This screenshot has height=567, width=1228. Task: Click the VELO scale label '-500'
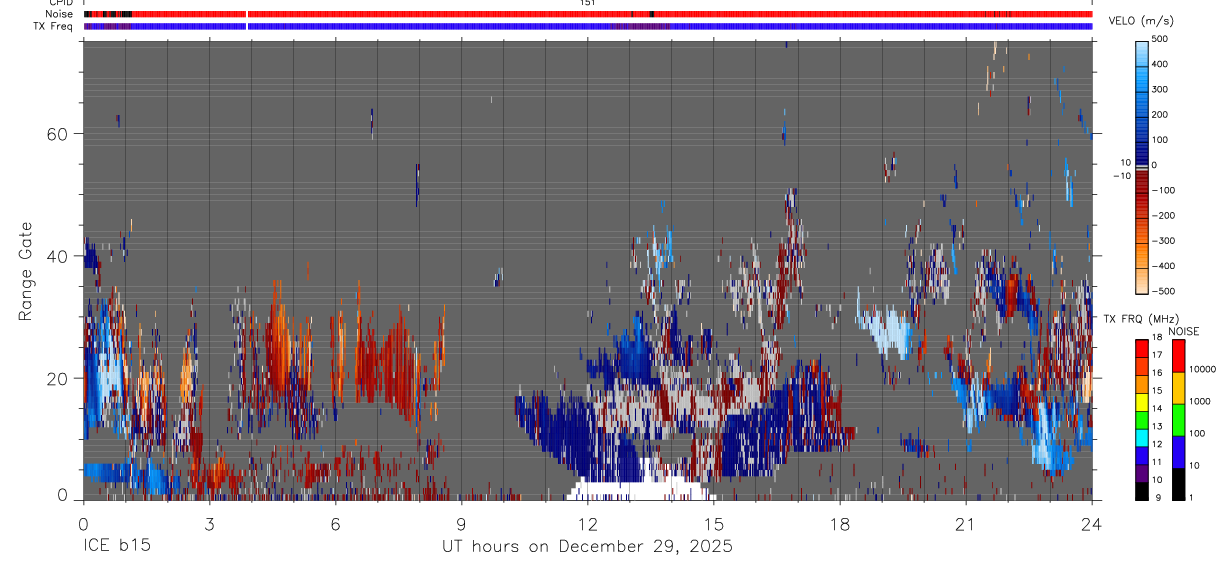(x=1164, y=292)
